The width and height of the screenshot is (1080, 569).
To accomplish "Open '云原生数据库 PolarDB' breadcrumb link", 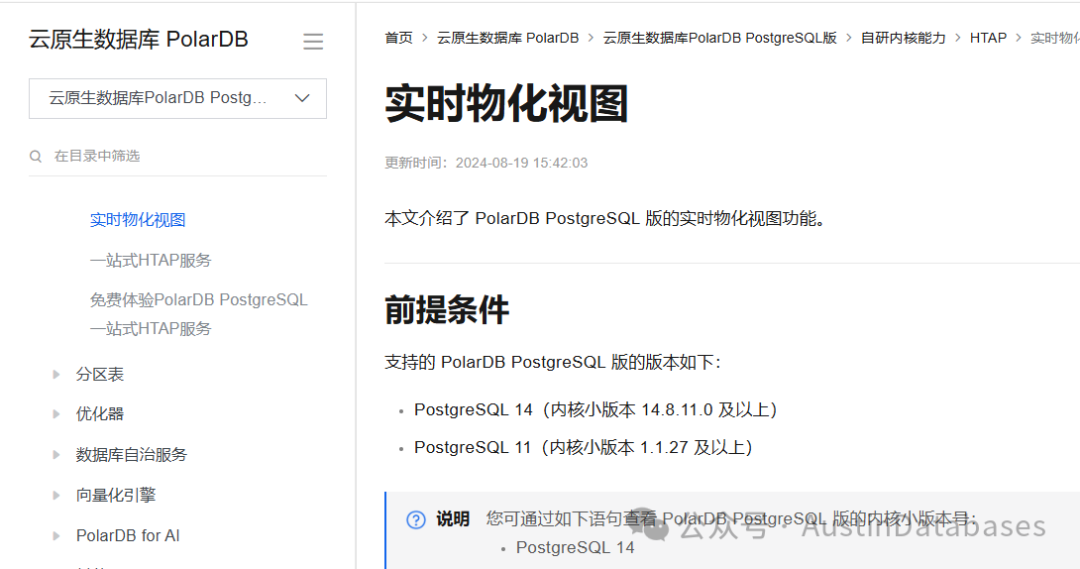I will (x=508, y=38).
